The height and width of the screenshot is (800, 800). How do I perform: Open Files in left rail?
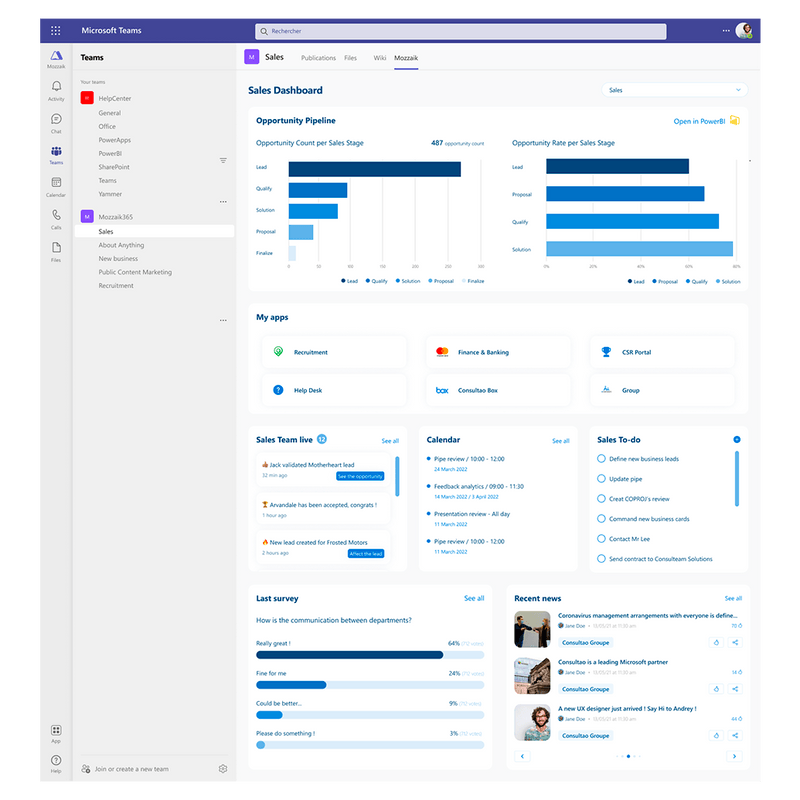click(x=56, y=248)
